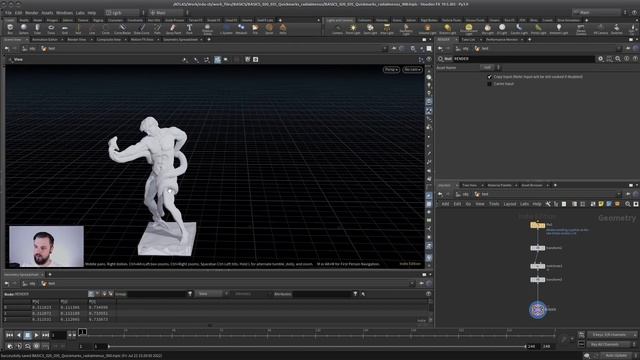The width and height of the screenshot is (640, 360).
Task: Create a Box with the shelf tool
Action: tap(10, 29)
